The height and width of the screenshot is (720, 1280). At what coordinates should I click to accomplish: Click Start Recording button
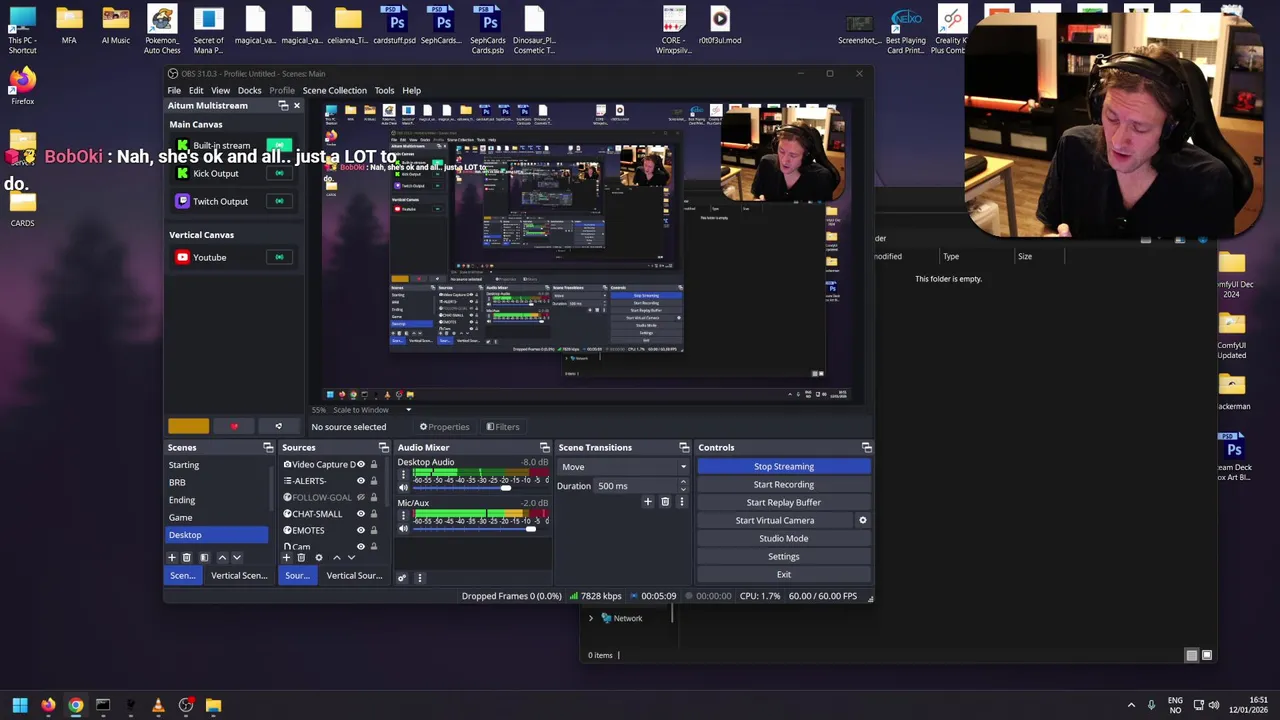click(x=784, y=484)
